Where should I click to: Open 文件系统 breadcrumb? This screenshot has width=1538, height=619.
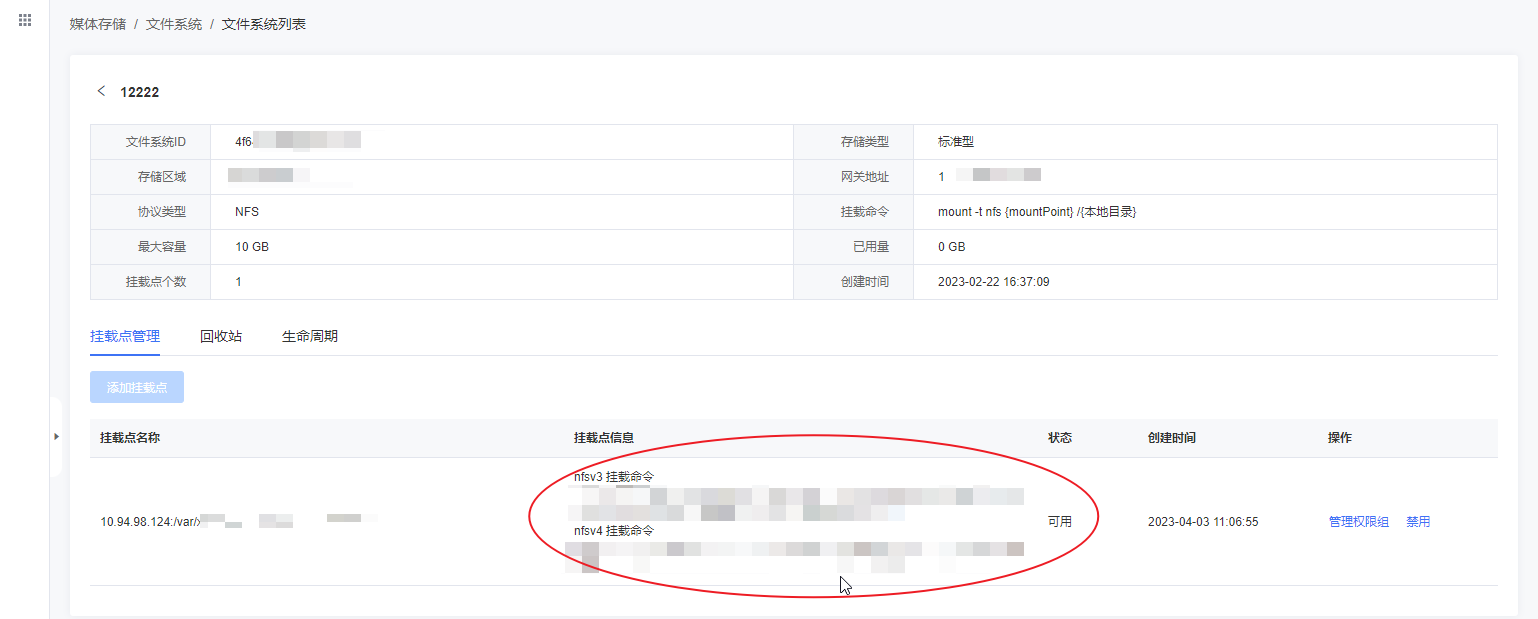click(x=174, y=24)
